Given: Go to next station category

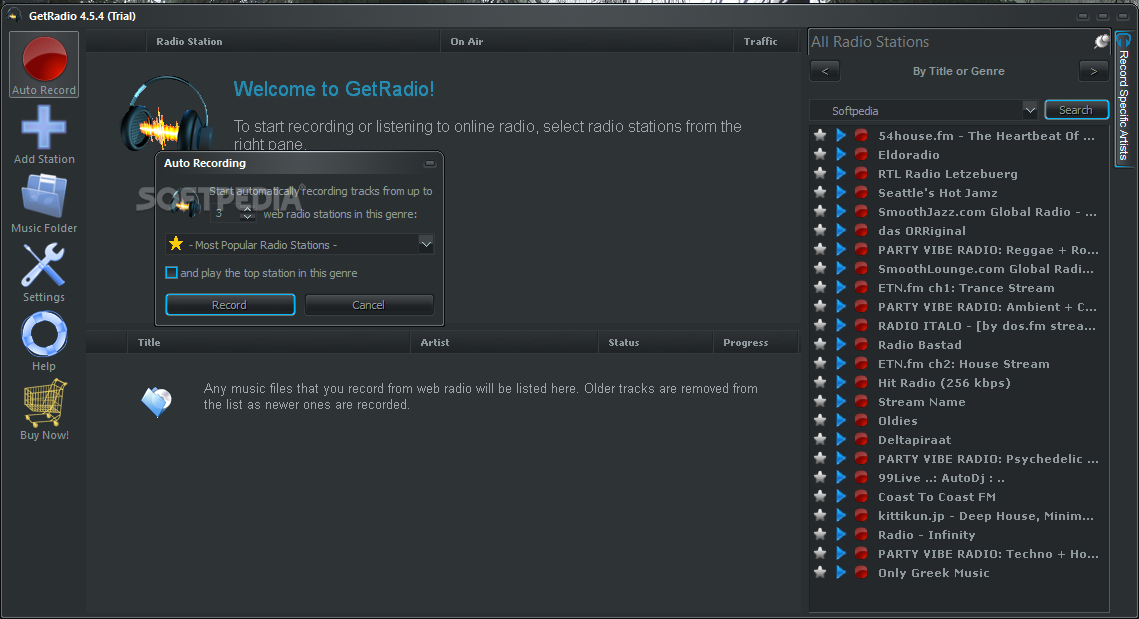Looking at the screenshot, I should click(1093, 70).
